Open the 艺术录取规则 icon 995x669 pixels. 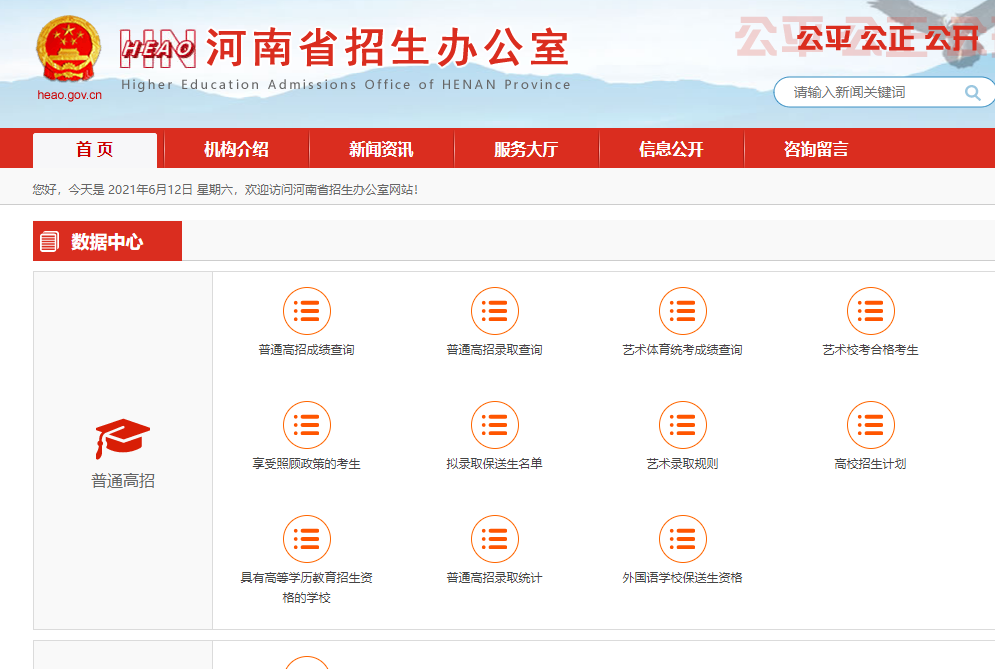pos(682,426)
